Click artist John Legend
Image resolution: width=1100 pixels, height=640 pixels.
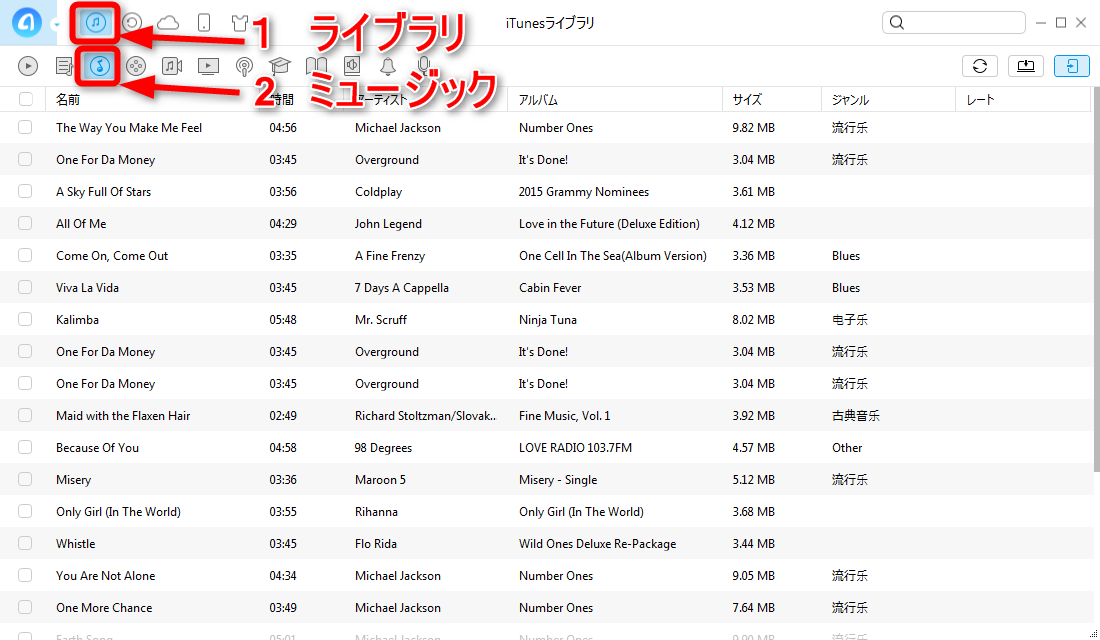coord(388,224)
